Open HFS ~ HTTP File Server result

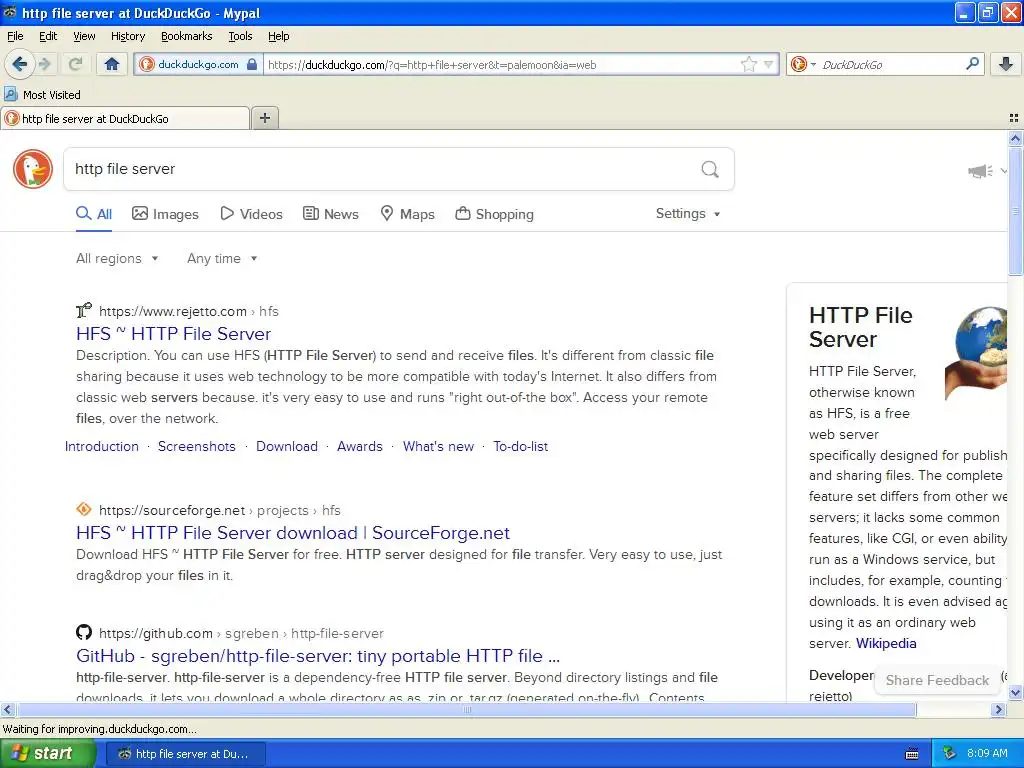[173, 334]
